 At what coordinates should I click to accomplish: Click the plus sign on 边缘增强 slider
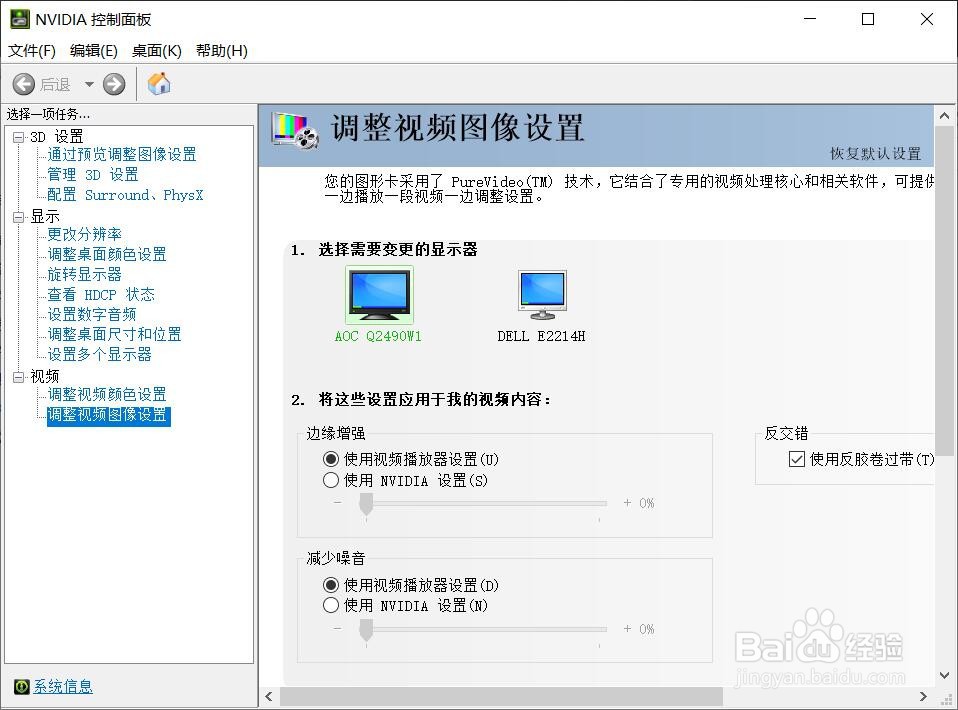tap(627, 503)
